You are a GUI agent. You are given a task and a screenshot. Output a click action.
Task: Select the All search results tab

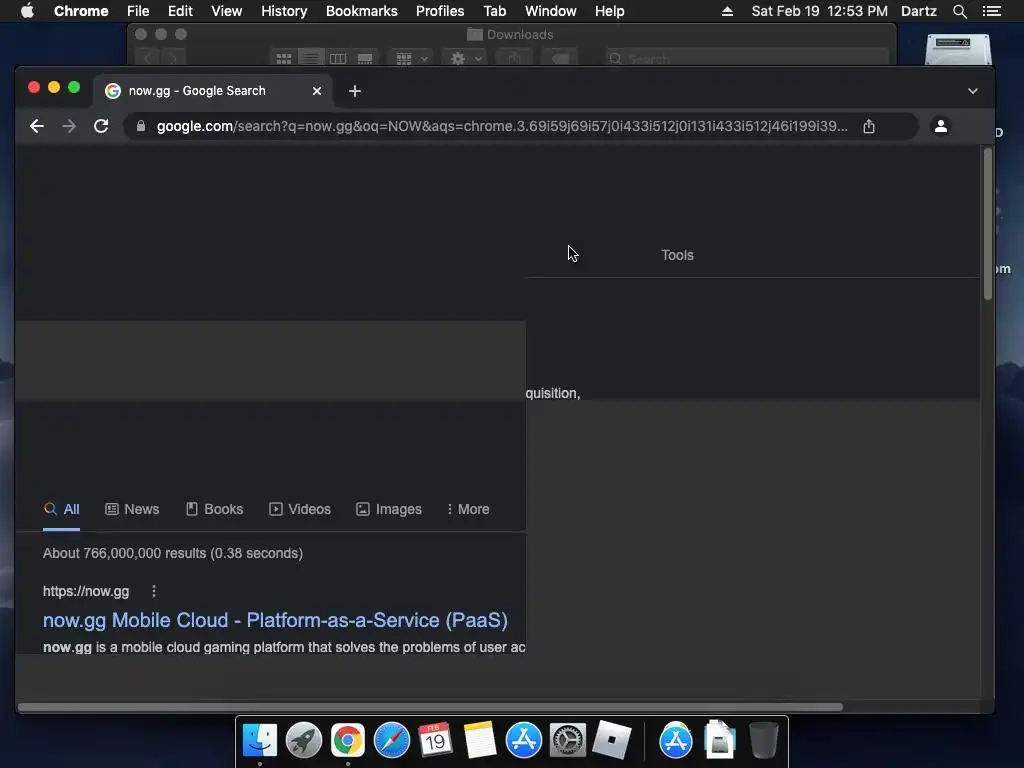point(61,509)
